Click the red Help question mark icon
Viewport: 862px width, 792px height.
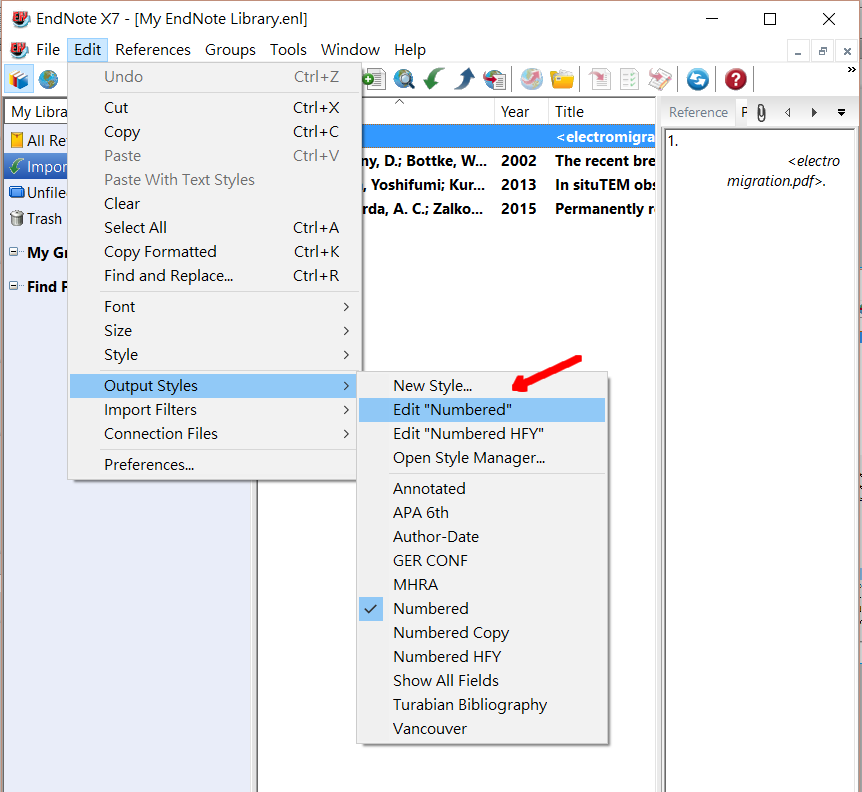coord(735,80)
